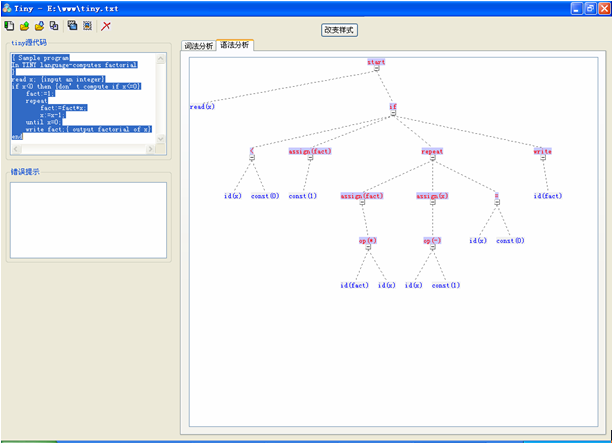The width and height of the screenshot is (612, 443).
Task: Collapse the repeat node subtree
Action: click(432, 159)
